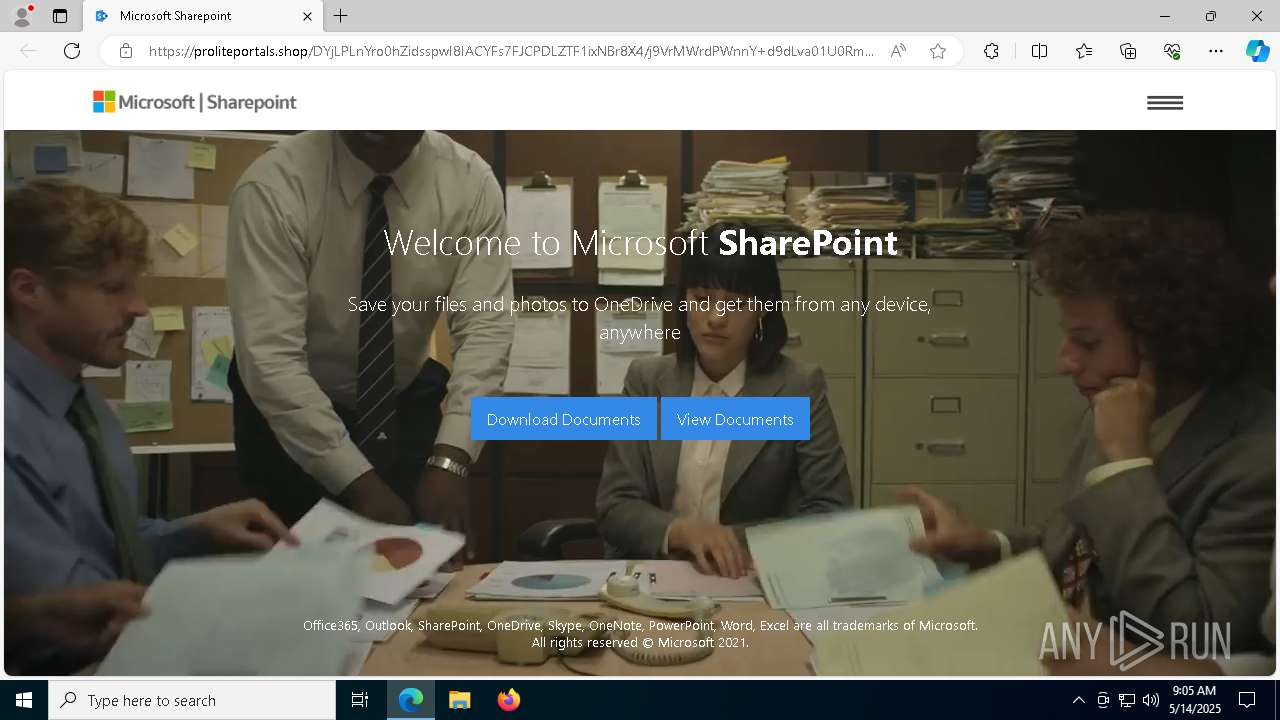Open volume control tray icon
This screenshot has height=720, width=1280.
coord(1151,700)
